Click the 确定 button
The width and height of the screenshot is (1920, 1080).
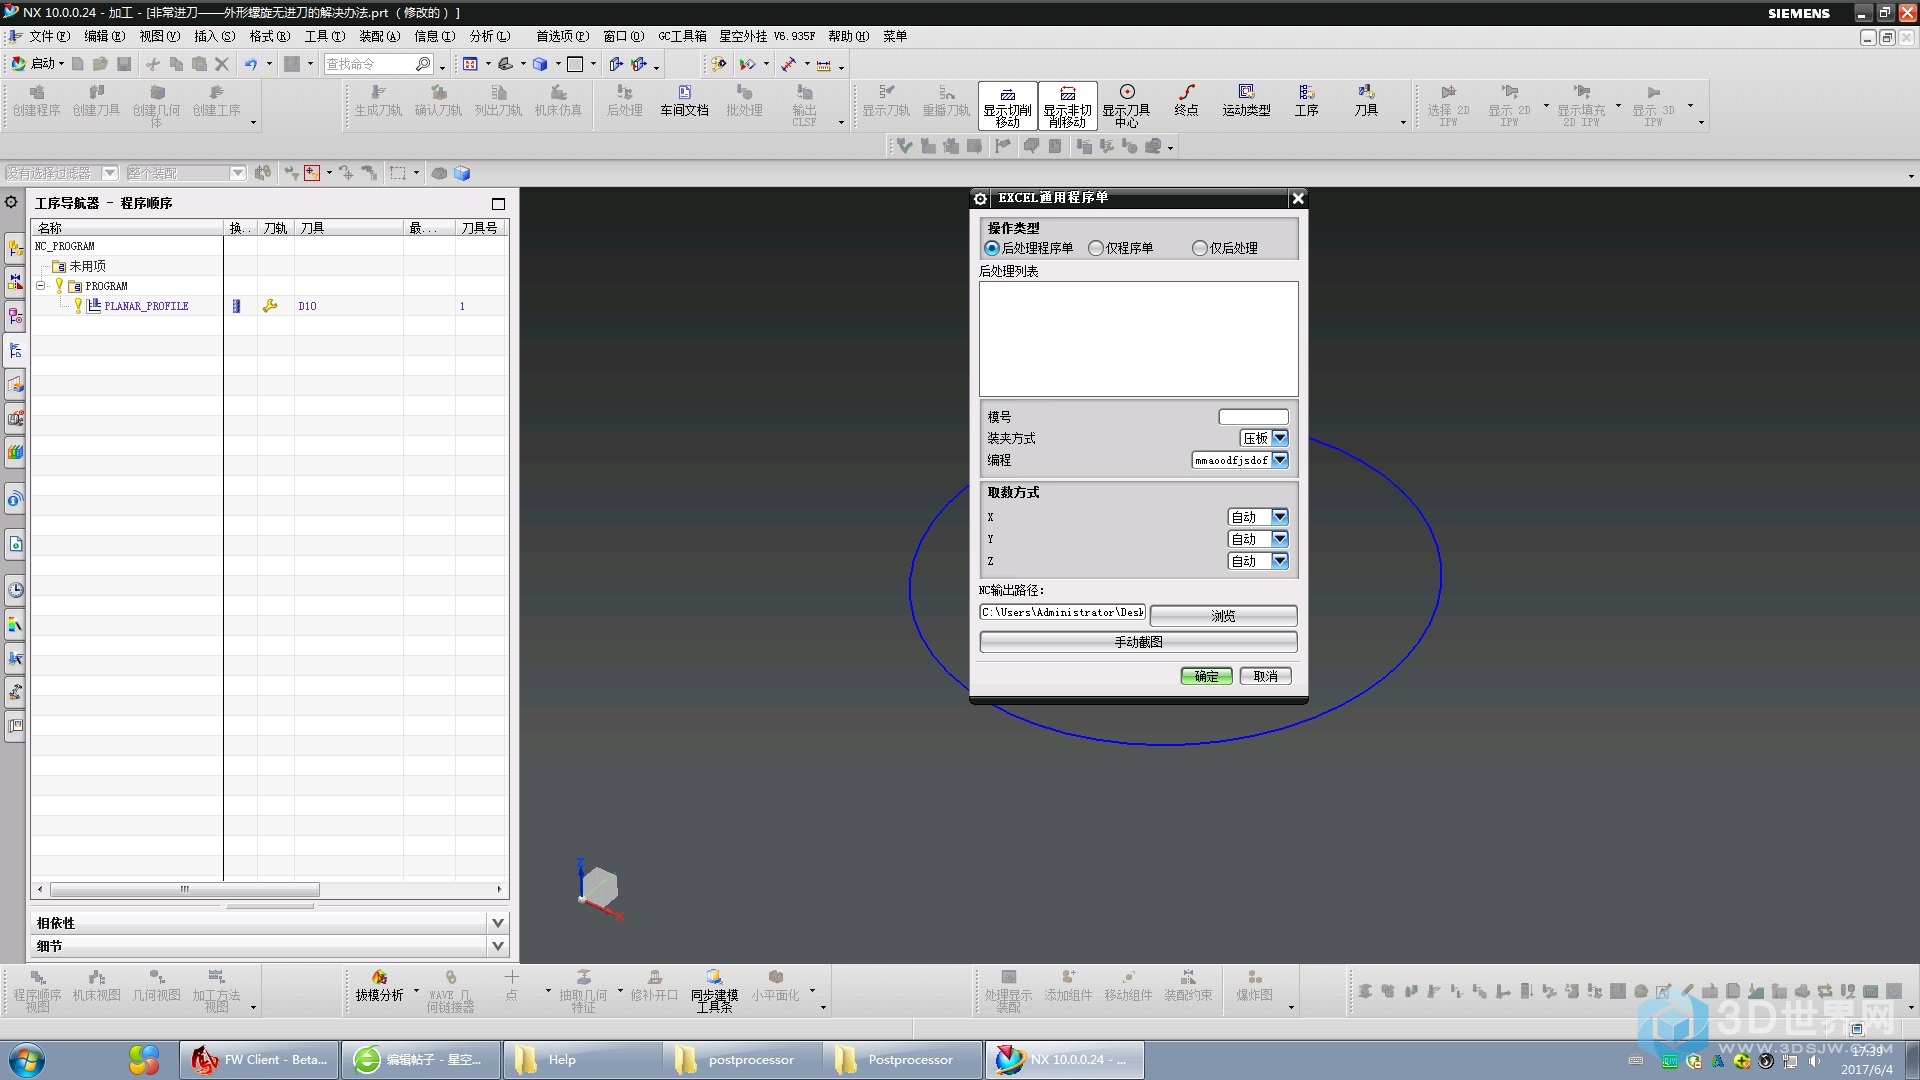[1206, 676]
